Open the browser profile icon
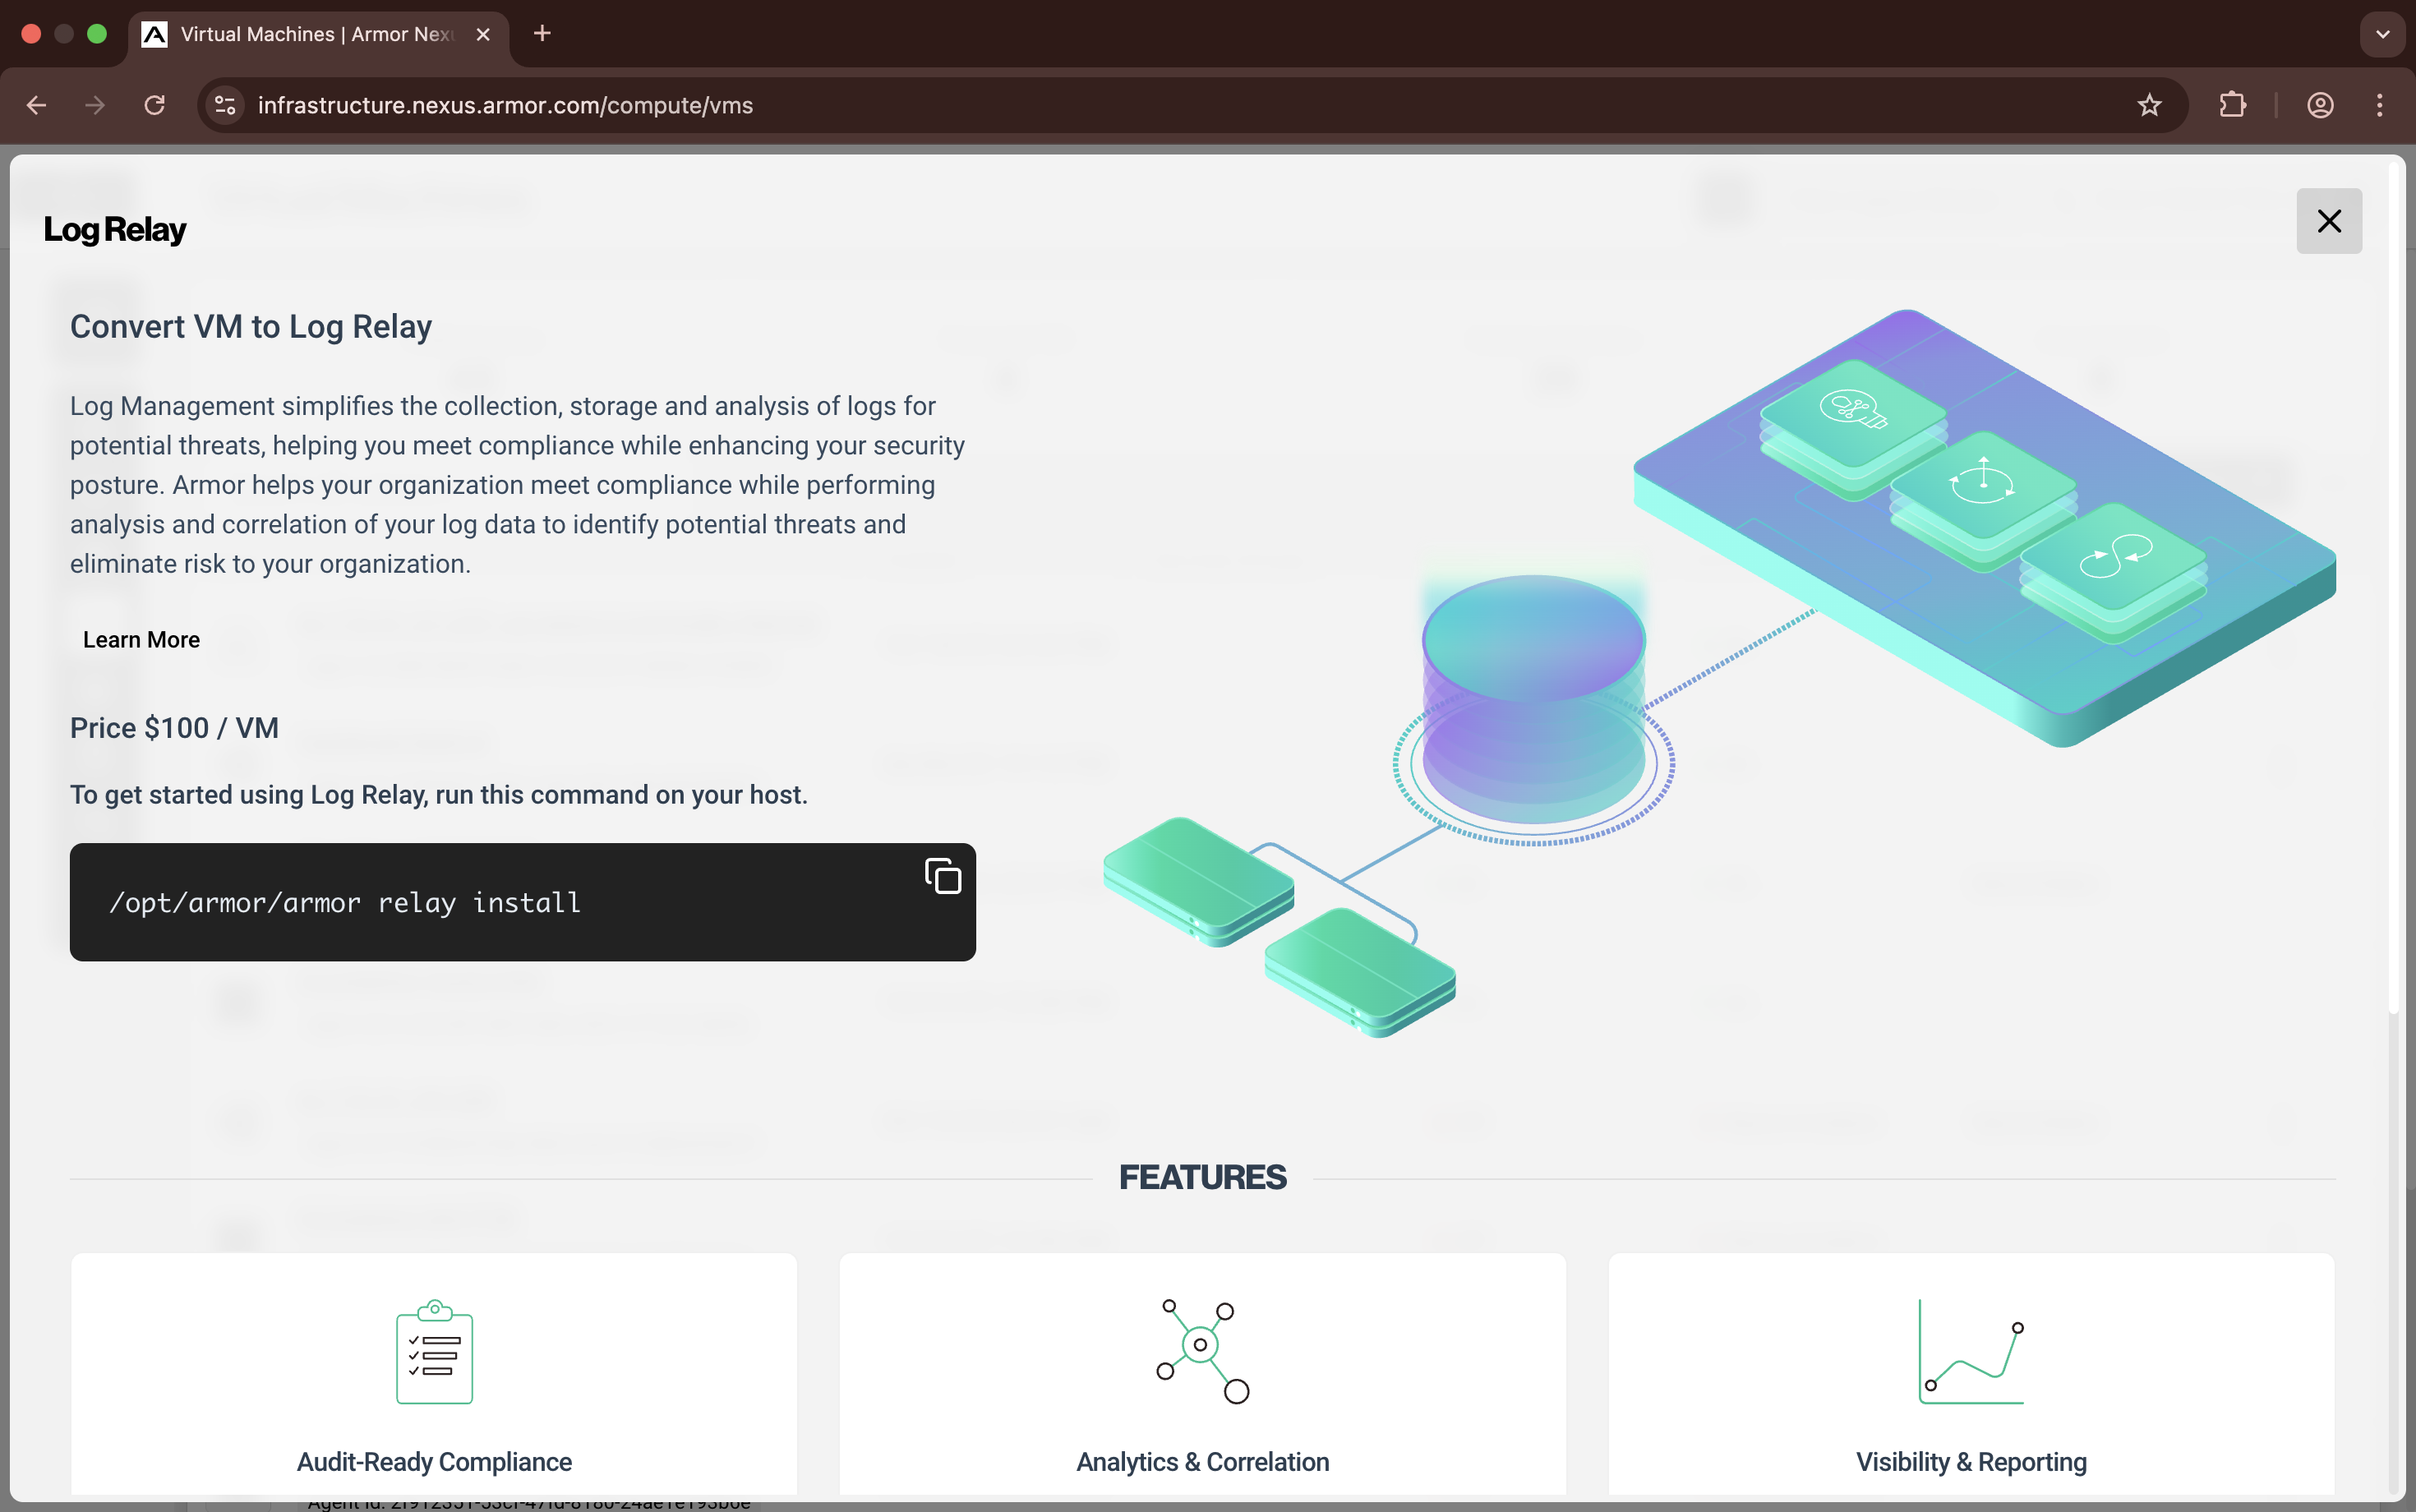Image resolution: width=2416 pixels, height=1512 pixels. (2320, 105)
